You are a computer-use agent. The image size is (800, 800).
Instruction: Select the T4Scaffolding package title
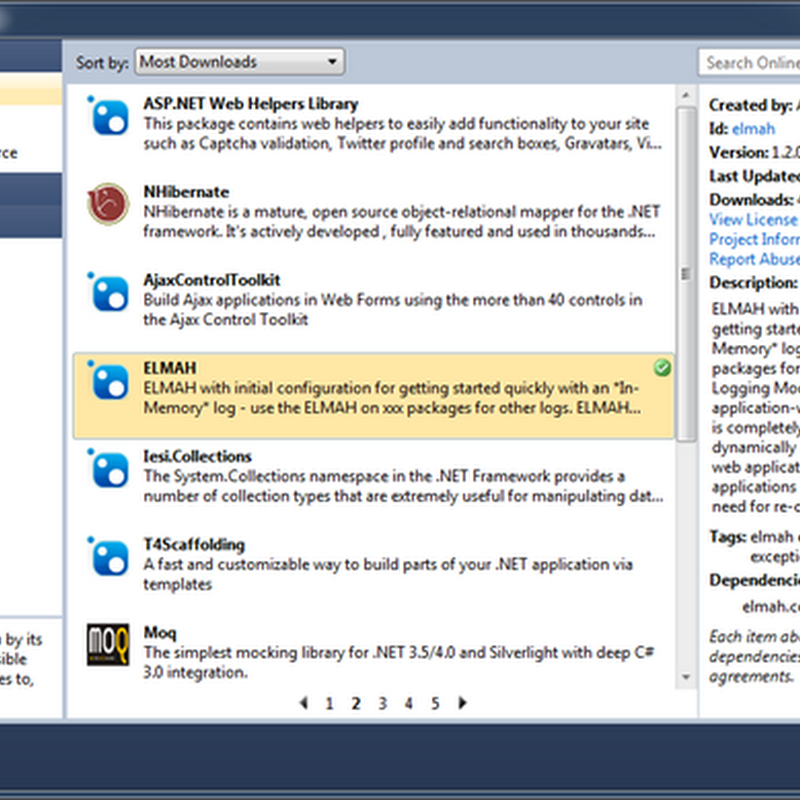click(194, 544)
